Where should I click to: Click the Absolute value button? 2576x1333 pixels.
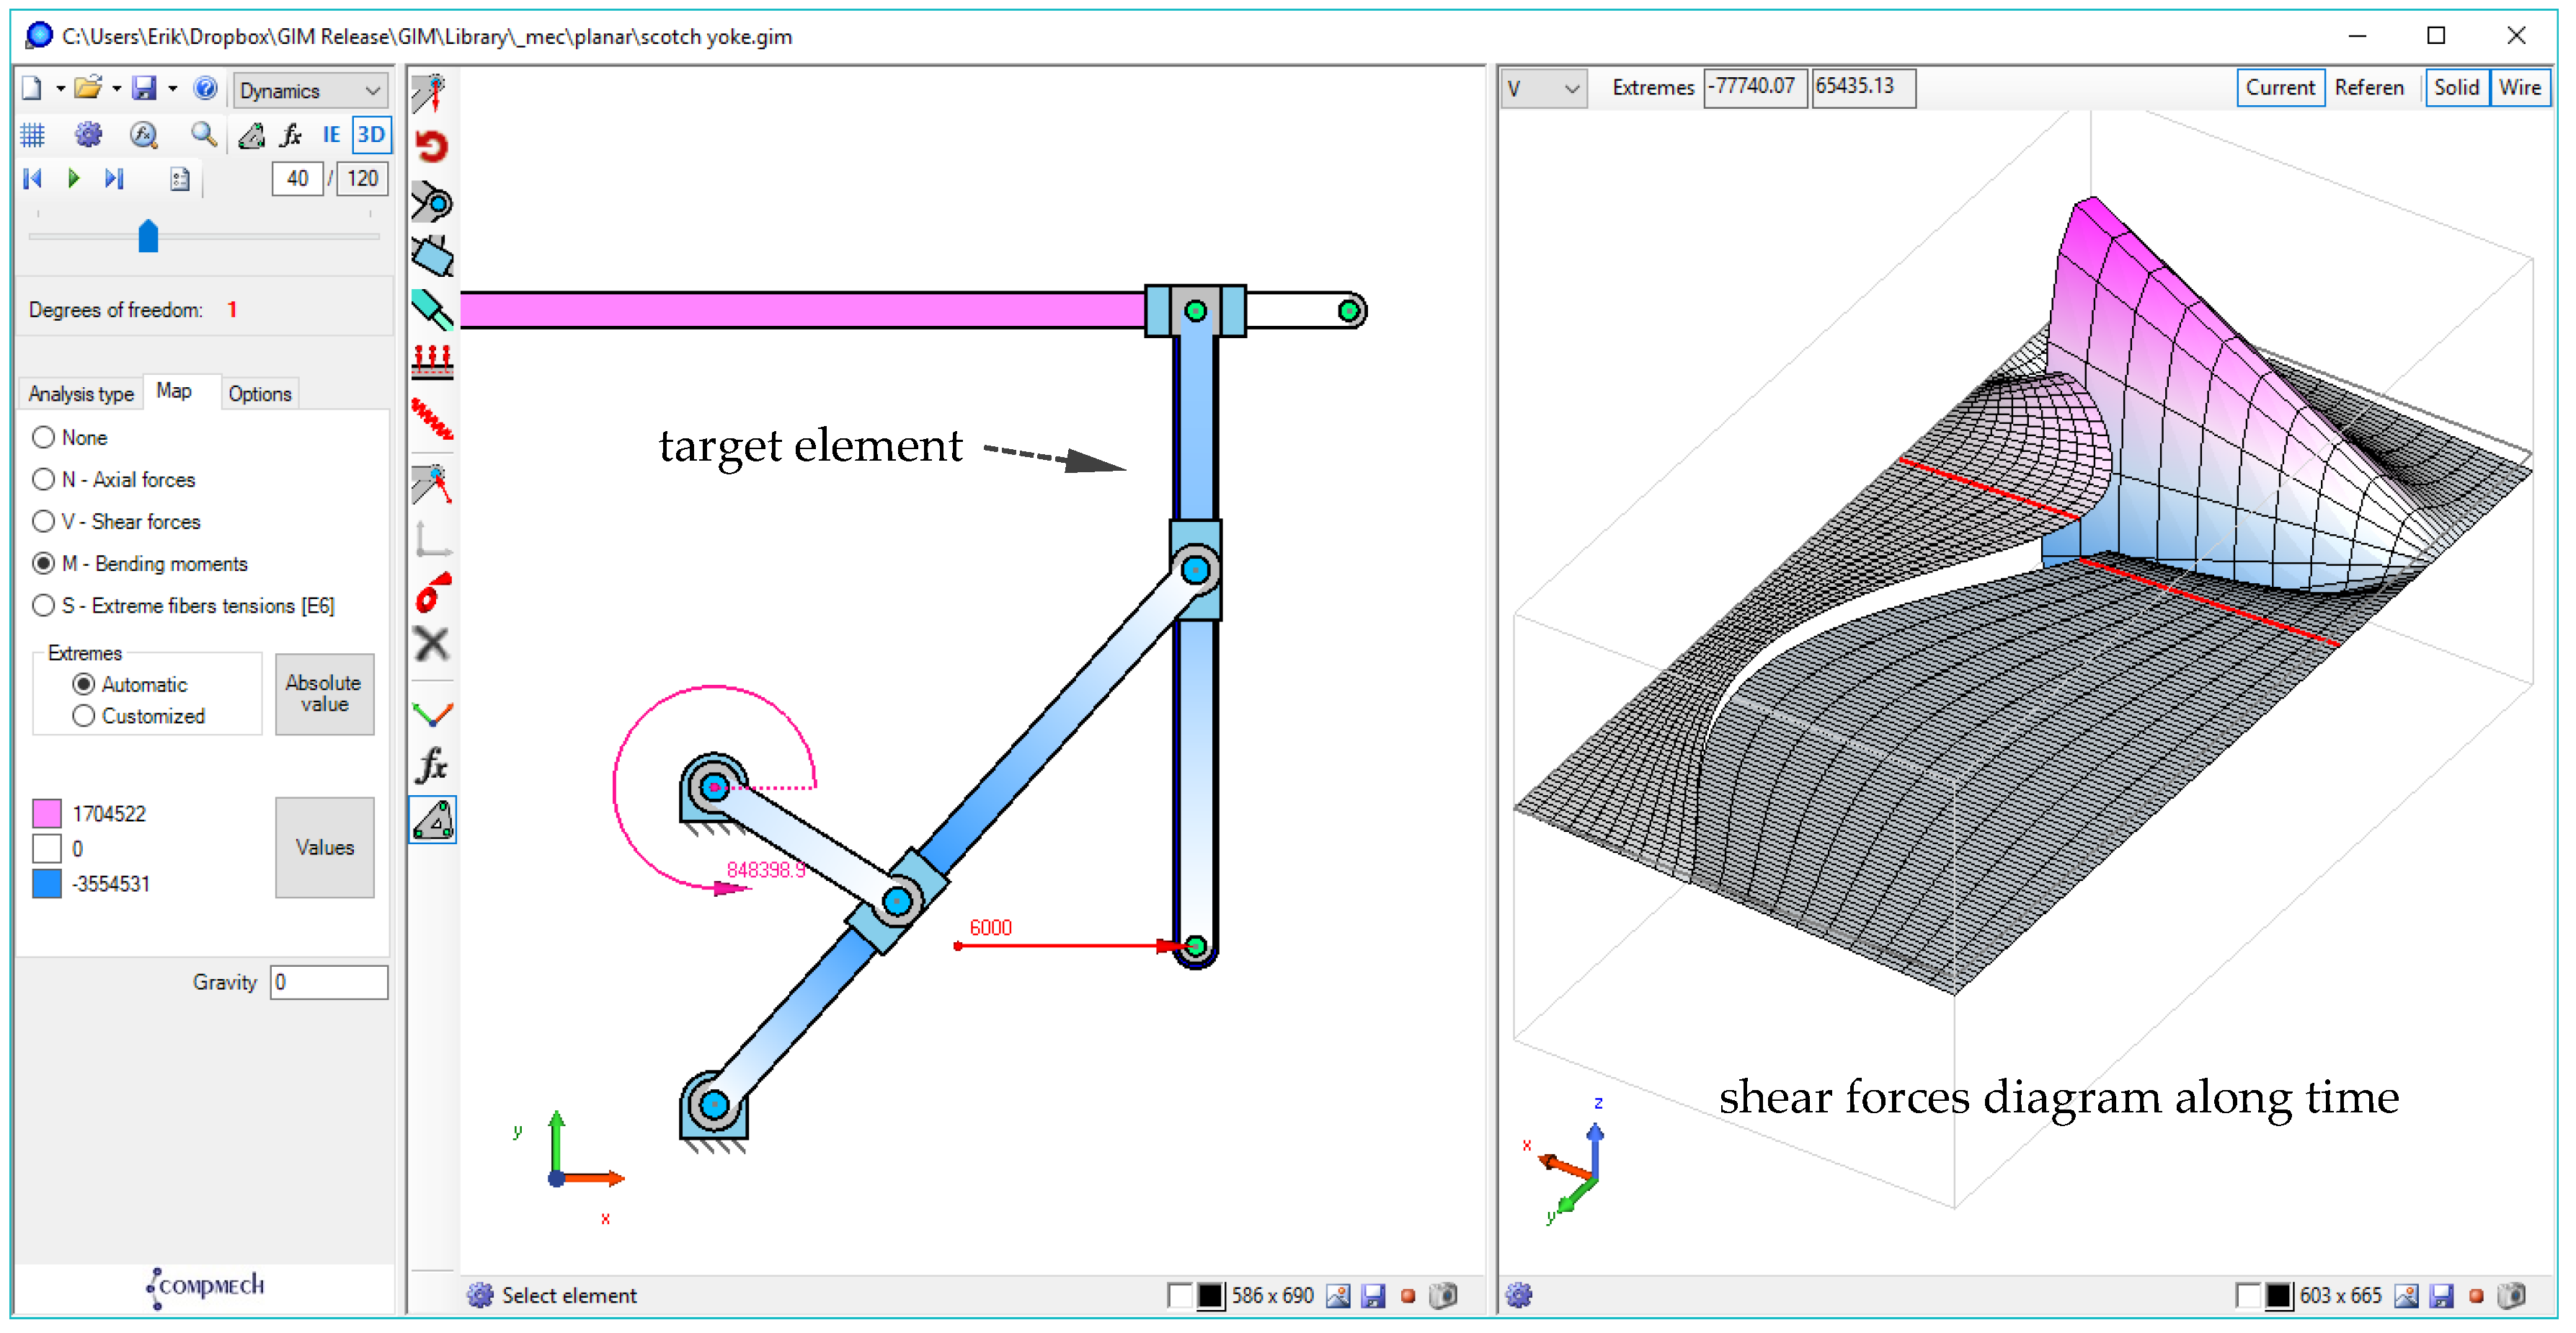pos(324,694)
